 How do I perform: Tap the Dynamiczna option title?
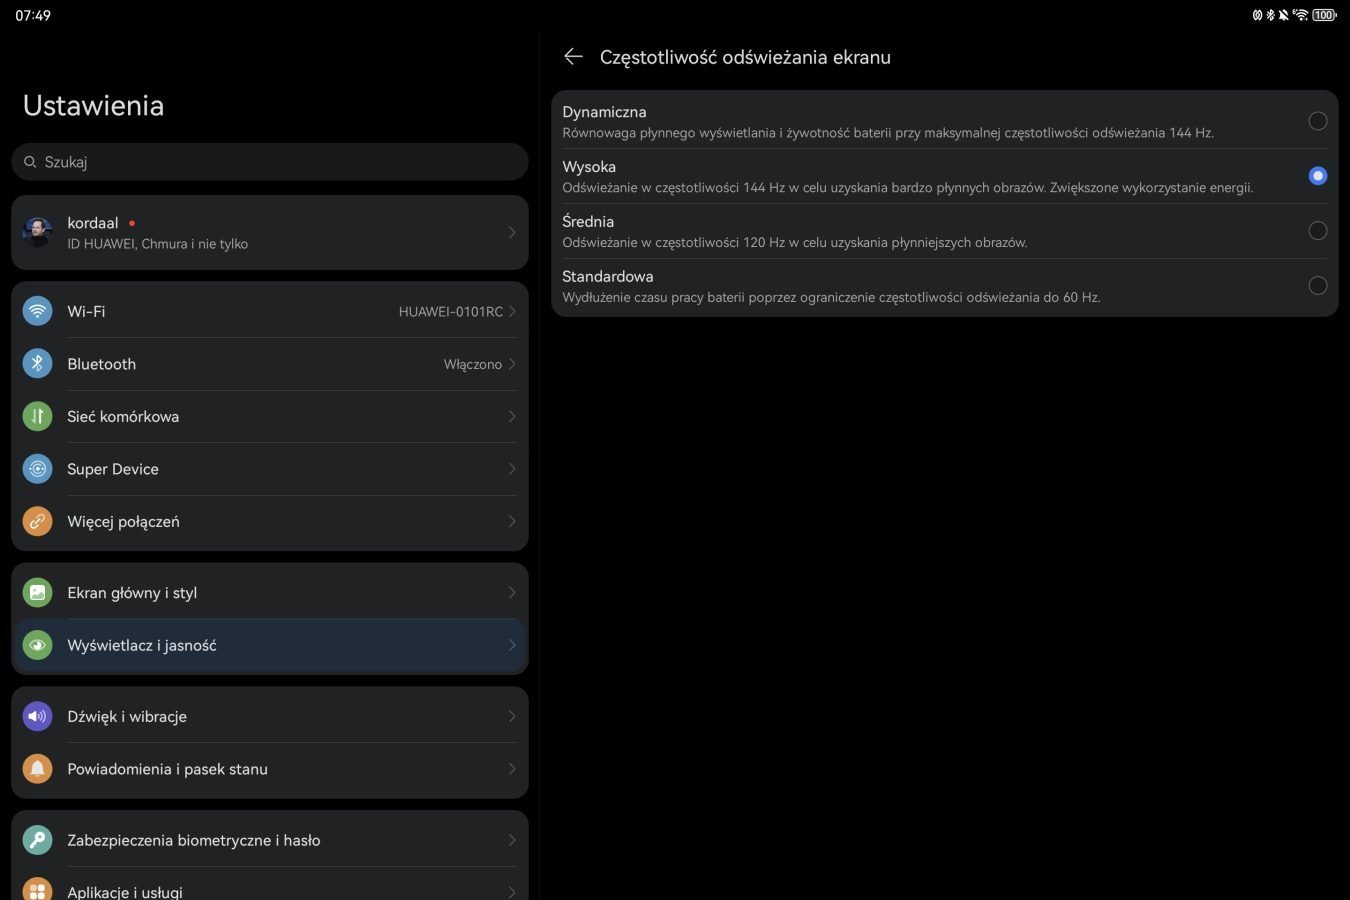pos(604,112)
